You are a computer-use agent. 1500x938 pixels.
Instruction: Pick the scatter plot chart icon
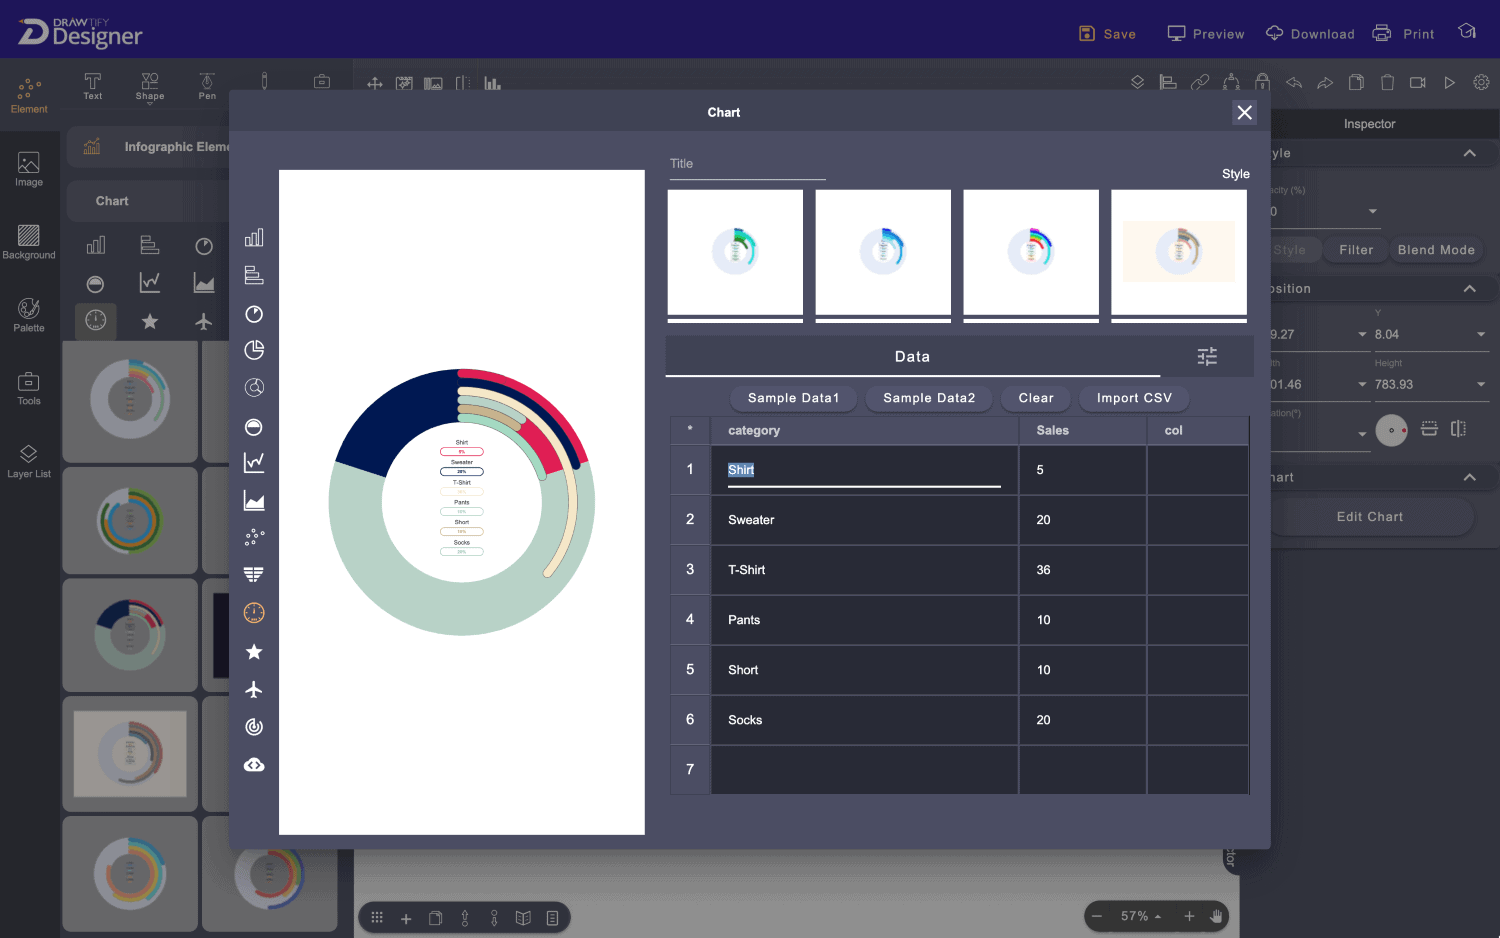254,537
